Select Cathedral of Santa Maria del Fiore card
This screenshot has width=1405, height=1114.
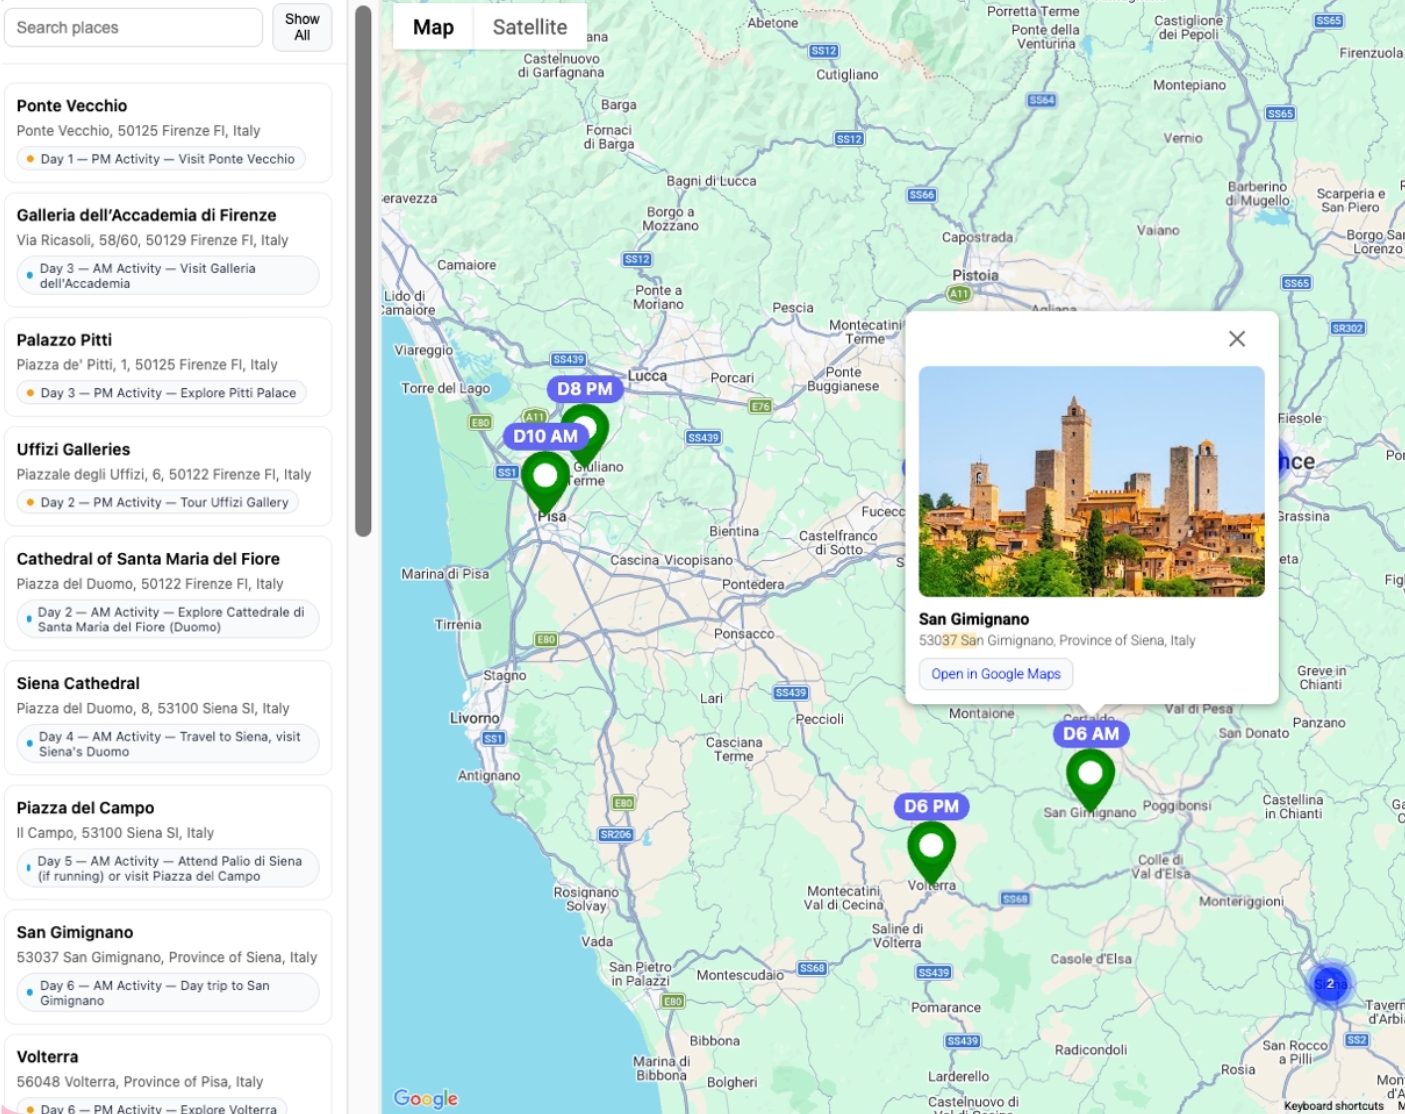168,593
